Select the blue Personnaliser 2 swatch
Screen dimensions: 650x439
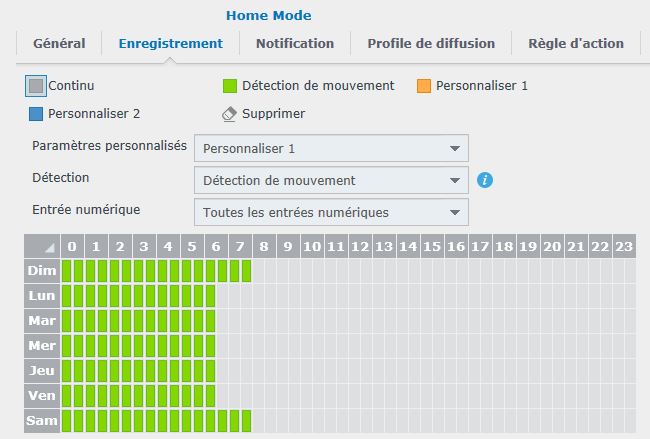click(36, 114)
